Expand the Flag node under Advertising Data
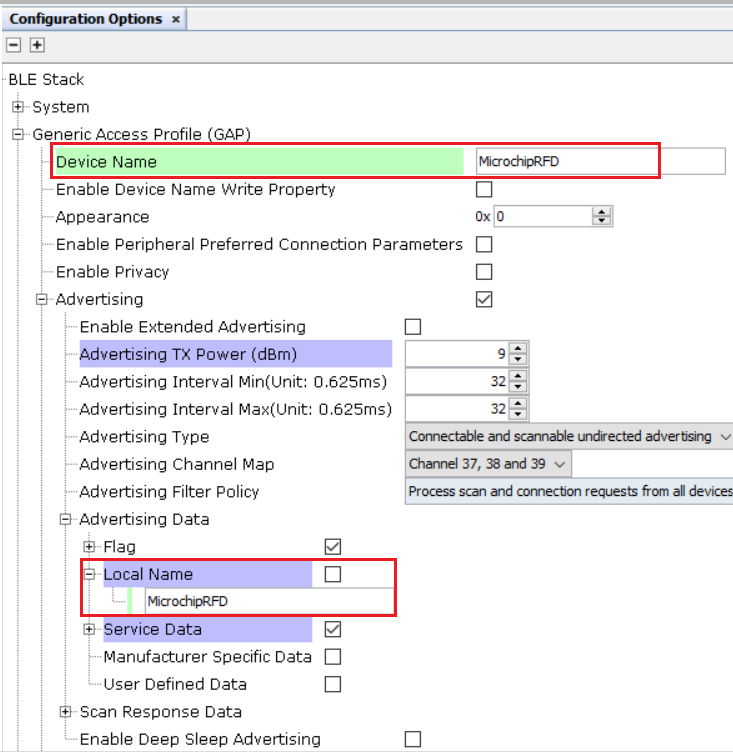Viewport: 733px width, 752px height. tap(89, 547)
